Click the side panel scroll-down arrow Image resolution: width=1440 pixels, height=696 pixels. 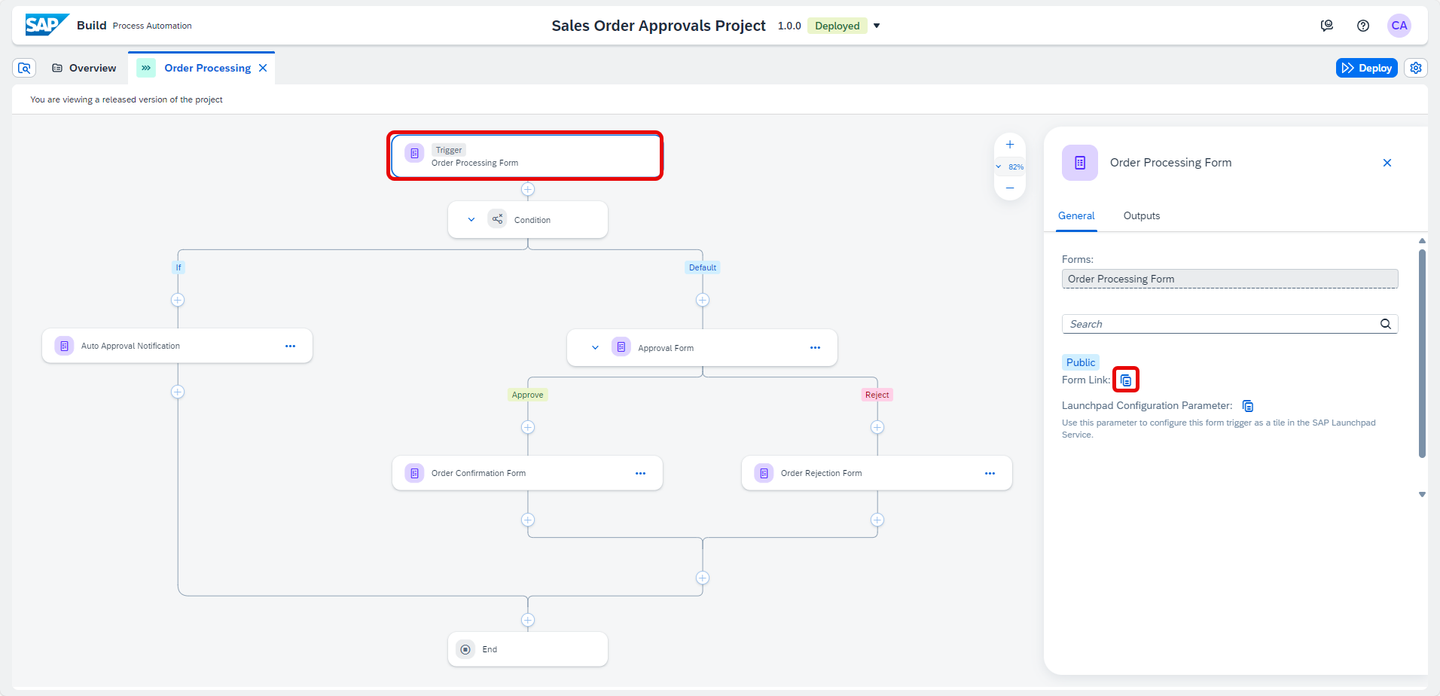coord(1422,494)
